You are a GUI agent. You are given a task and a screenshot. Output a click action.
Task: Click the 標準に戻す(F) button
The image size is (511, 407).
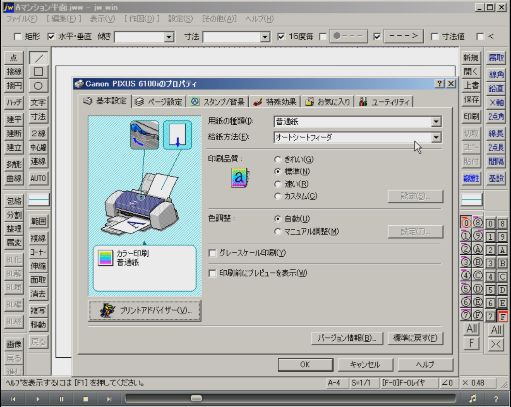tap(415, 338)
